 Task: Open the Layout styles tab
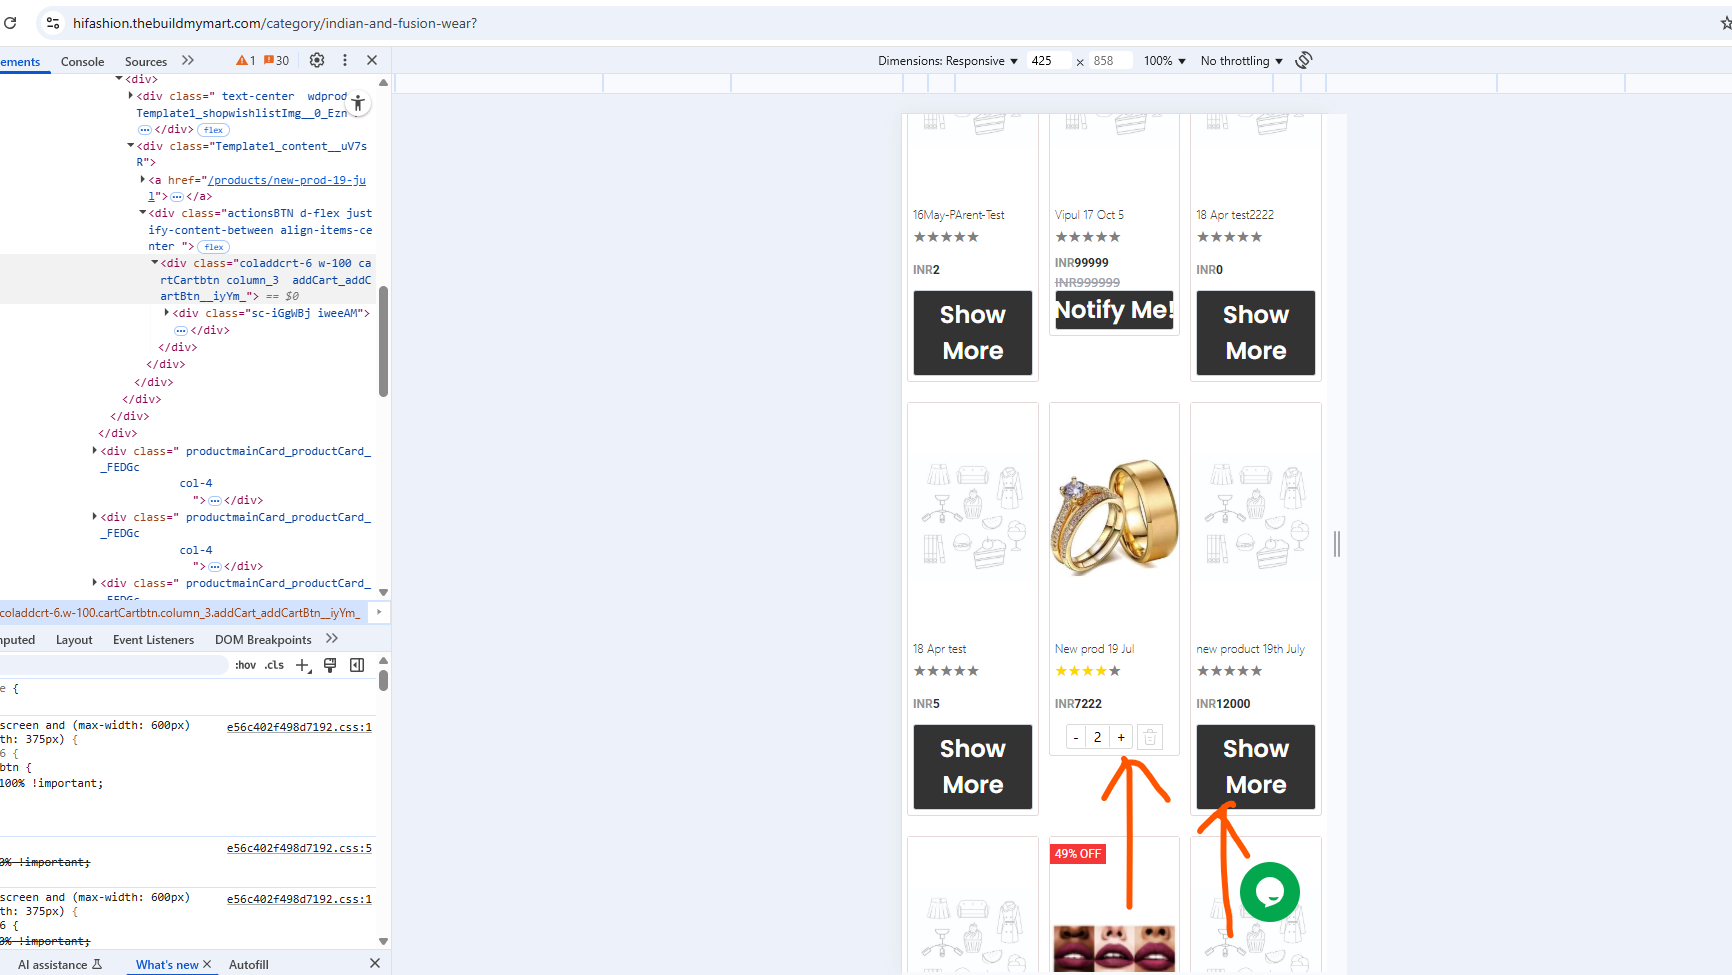pyautogui.click(x=74, y=640)
